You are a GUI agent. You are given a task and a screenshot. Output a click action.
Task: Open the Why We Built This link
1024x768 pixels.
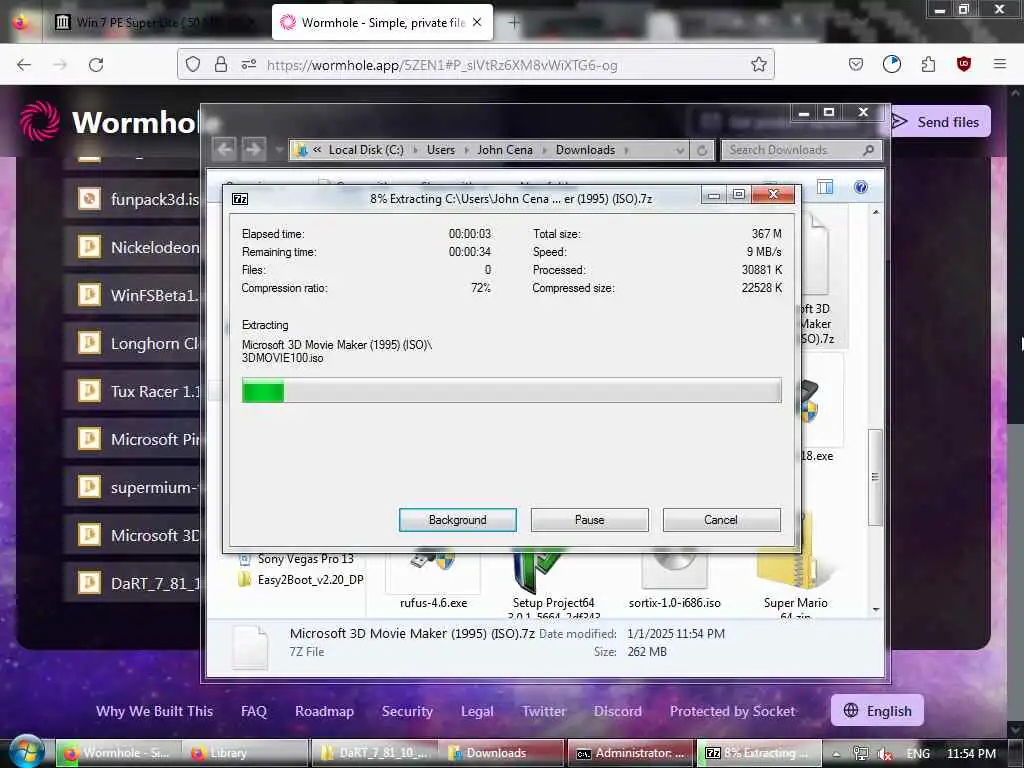click(154, 711)
